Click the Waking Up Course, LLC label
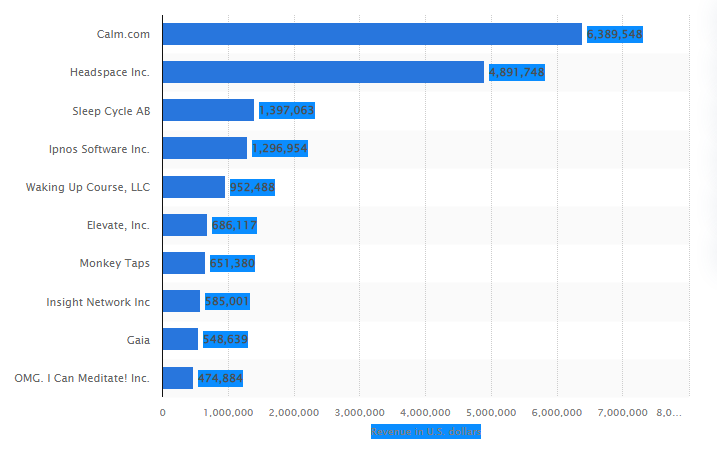 (88, 187)
